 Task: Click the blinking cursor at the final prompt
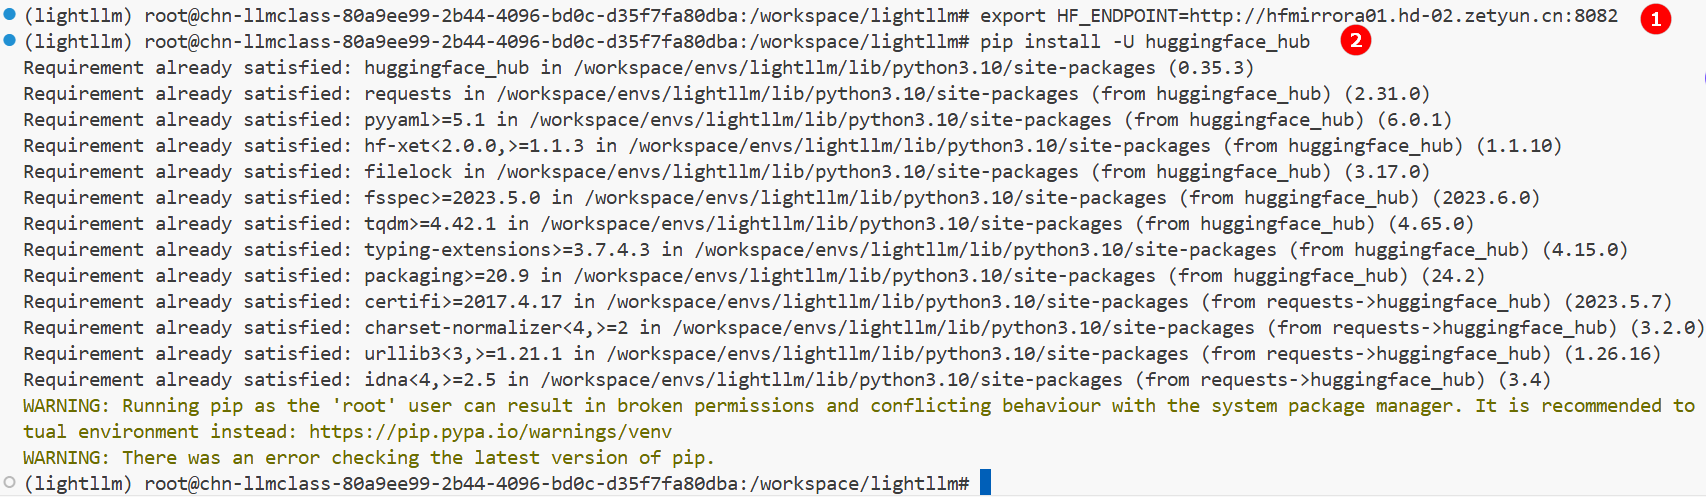click(x=985, y=483)
